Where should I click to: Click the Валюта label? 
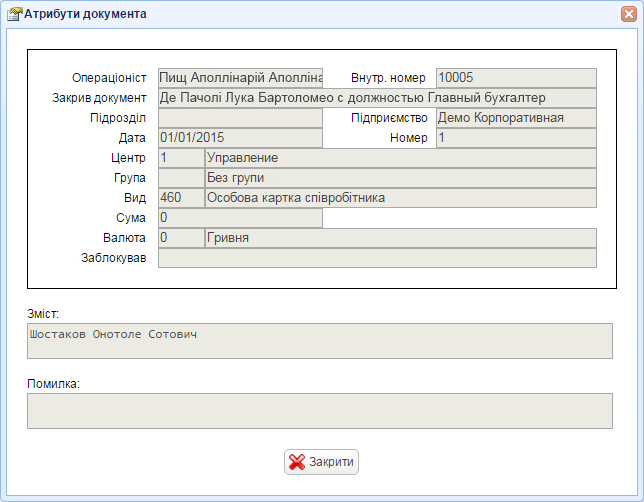click(x=124, y=238)
